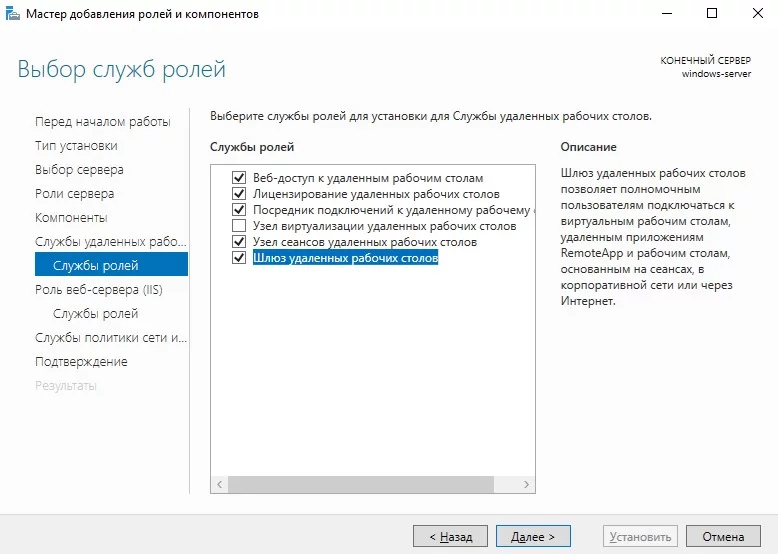Viewport: 778px width, 554px height.
Task: Uncheck Шлюз удаленных рабочих столов checkbox
Action: tap(239, 257)
